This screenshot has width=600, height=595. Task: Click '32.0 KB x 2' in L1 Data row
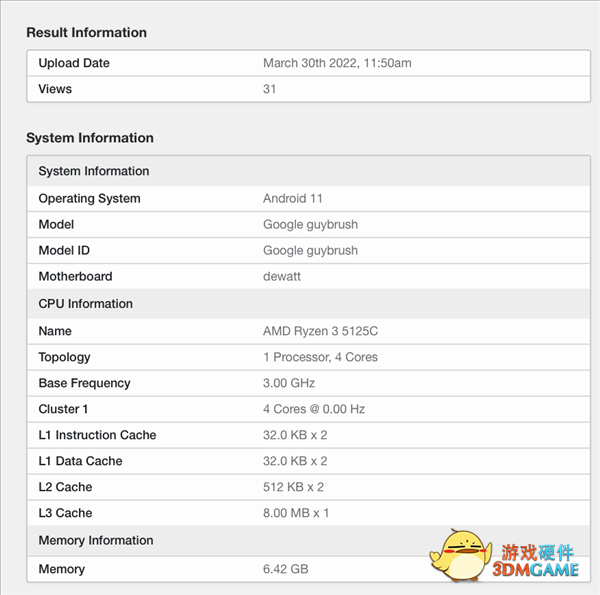click(295, 461)
